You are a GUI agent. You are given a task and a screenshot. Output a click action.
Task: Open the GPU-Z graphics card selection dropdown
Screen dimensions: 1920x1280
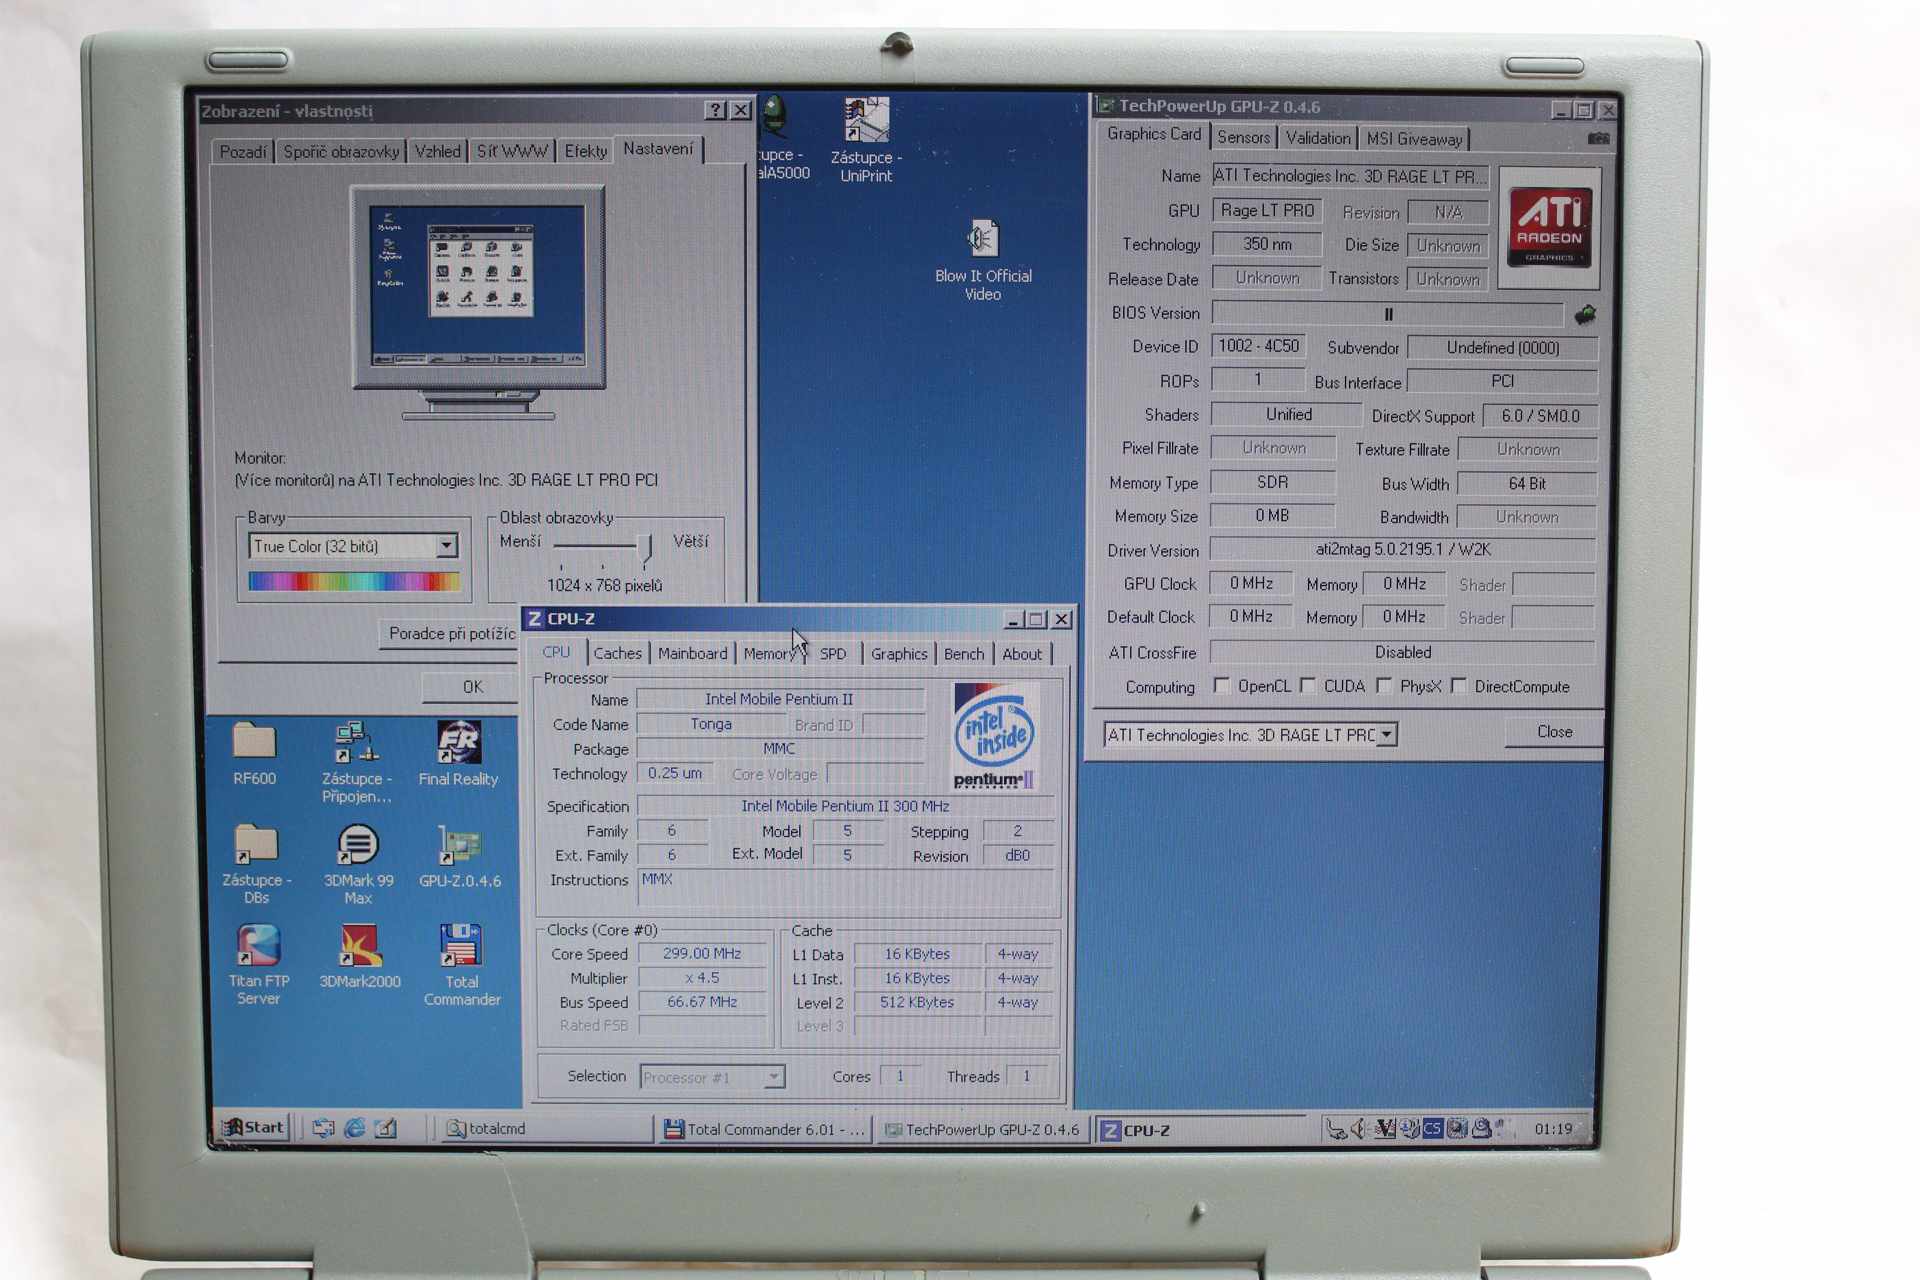click(1386, 735)
